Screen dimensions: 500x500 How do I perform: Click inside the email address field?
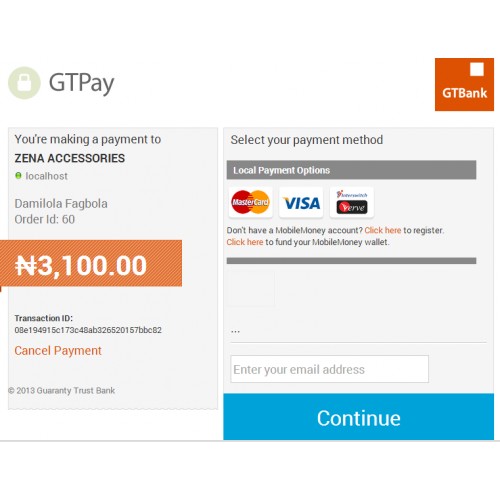(x=329, y=369)
